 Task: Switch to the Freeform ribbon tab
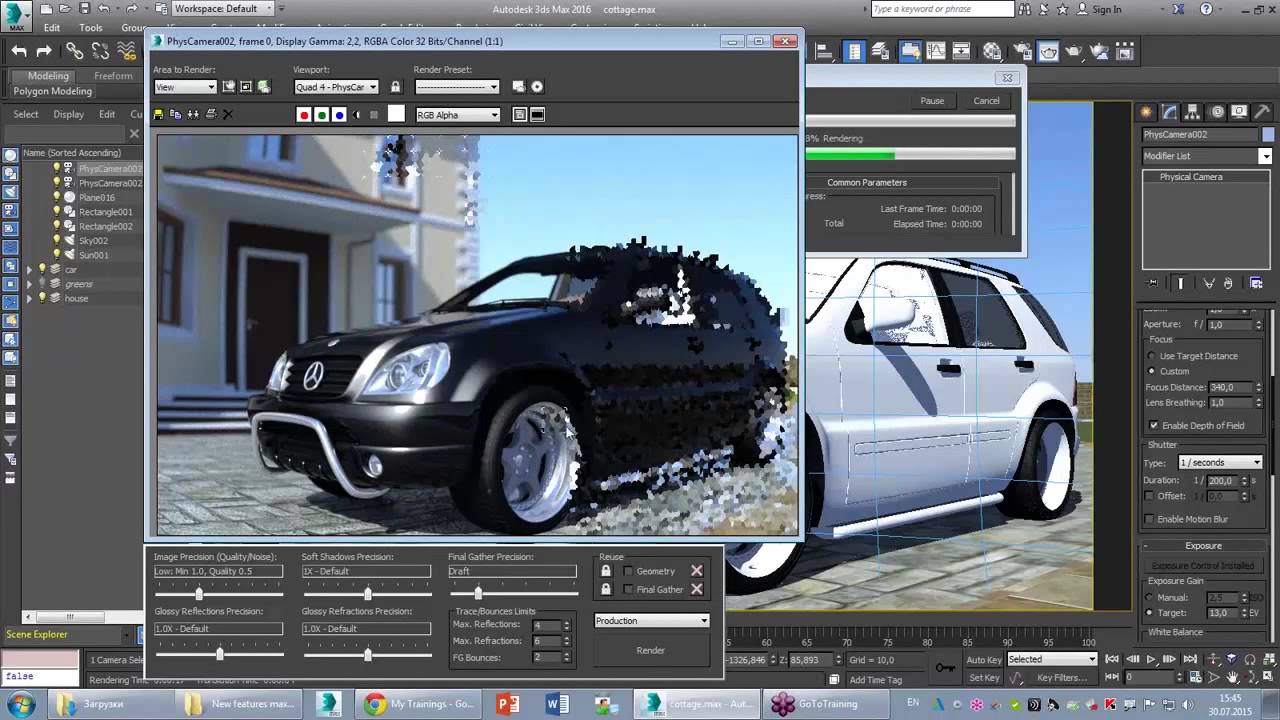[113, 76]
